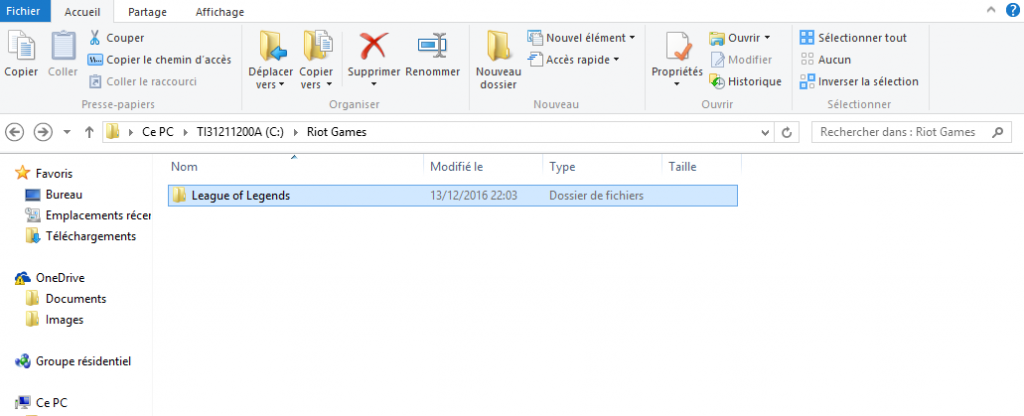
Task: Click the Propriétés icon
Action: click(x=677, y=47)
